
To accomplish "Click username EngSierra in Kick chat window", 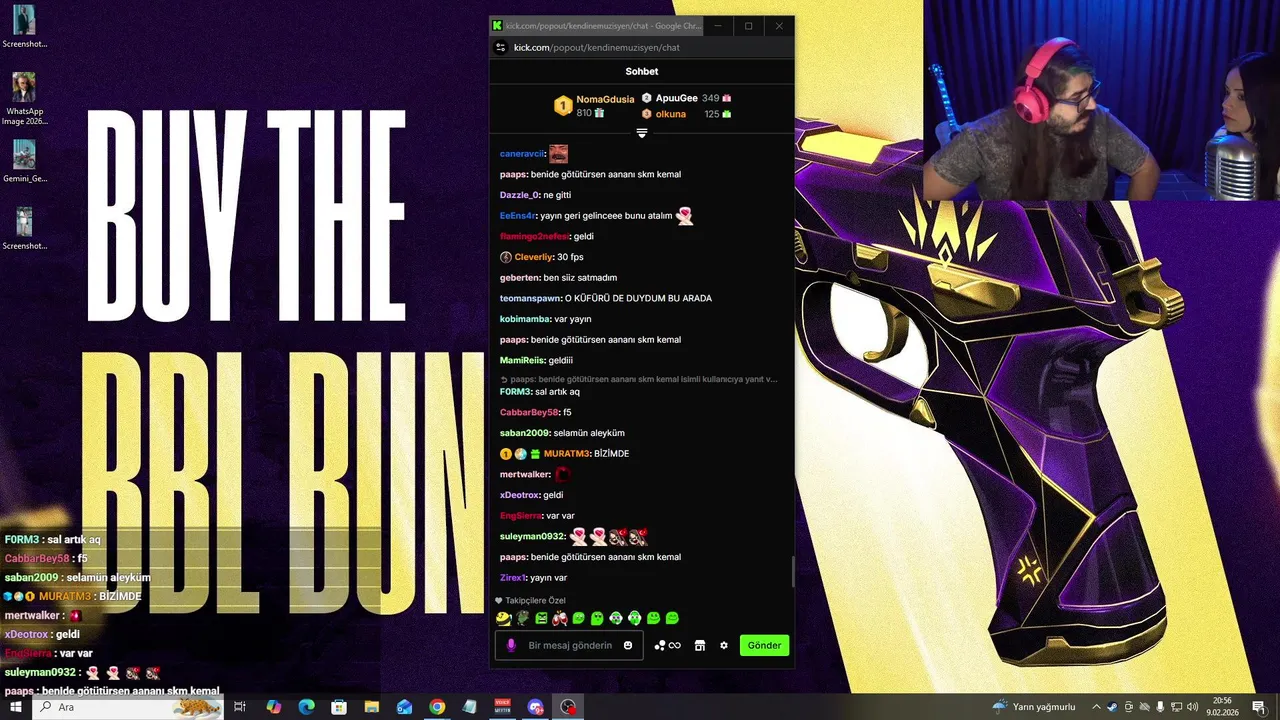I will (x=520, y=516).
